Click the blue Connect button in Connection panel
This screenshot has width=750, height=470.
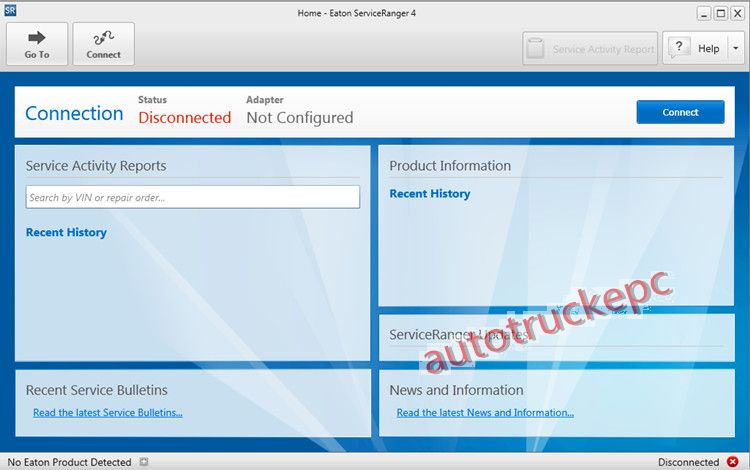[x=680, y=112]
